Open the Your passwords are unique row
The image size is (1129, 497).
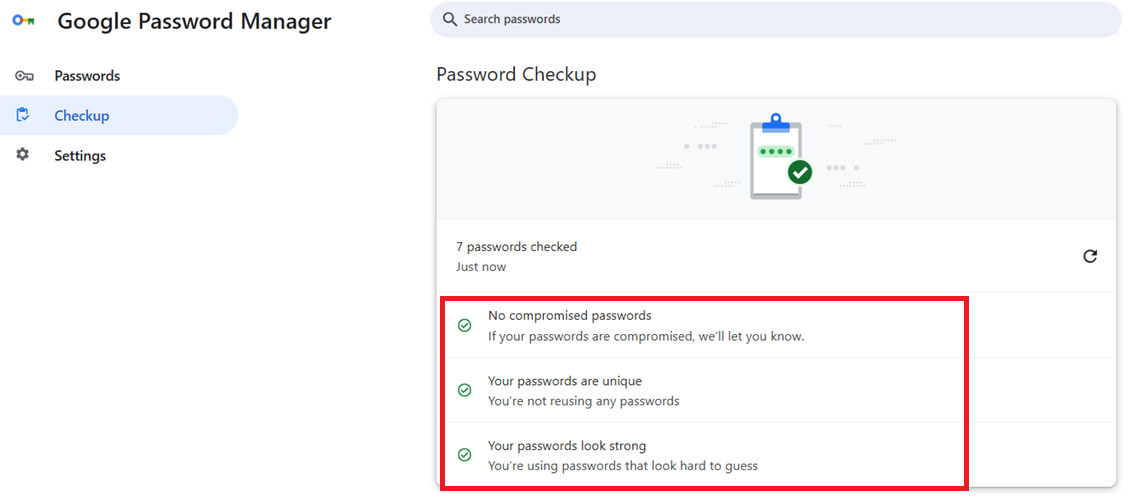(x=583, y=391)
